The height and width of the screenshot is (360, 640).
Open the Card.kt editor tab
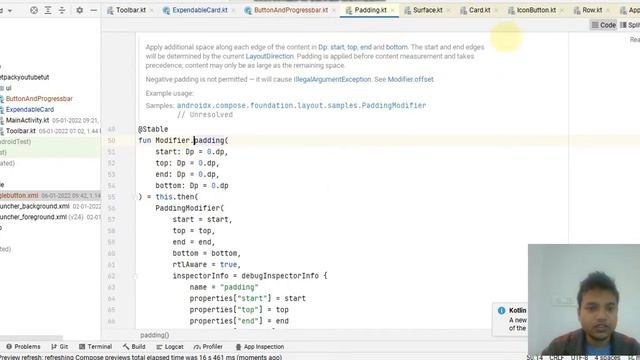479,10
